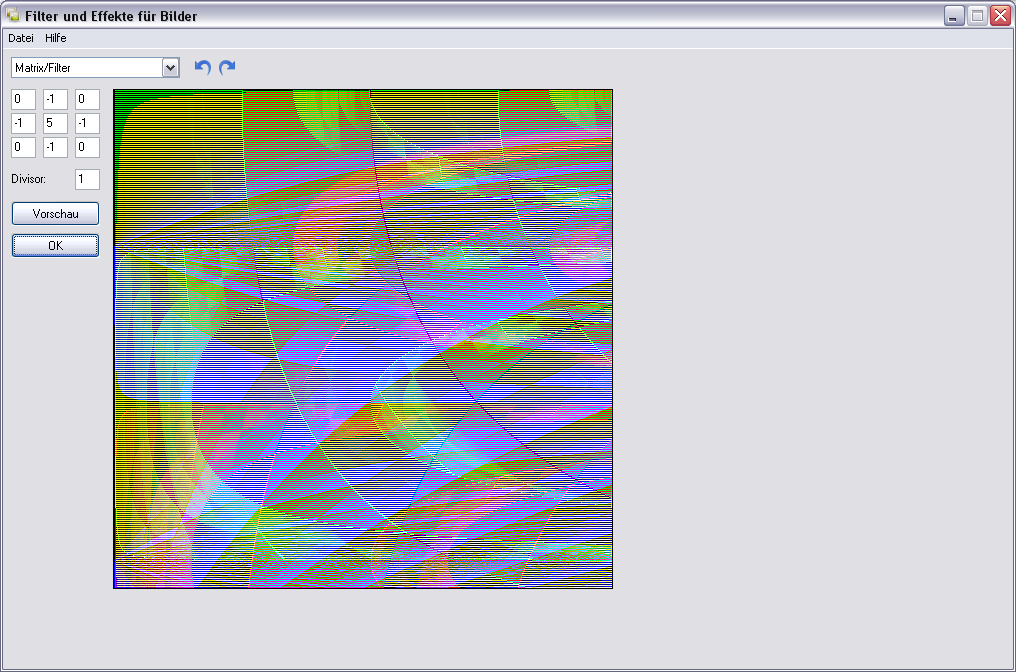Select the bottom-right matrix cell field

(87, 147)
